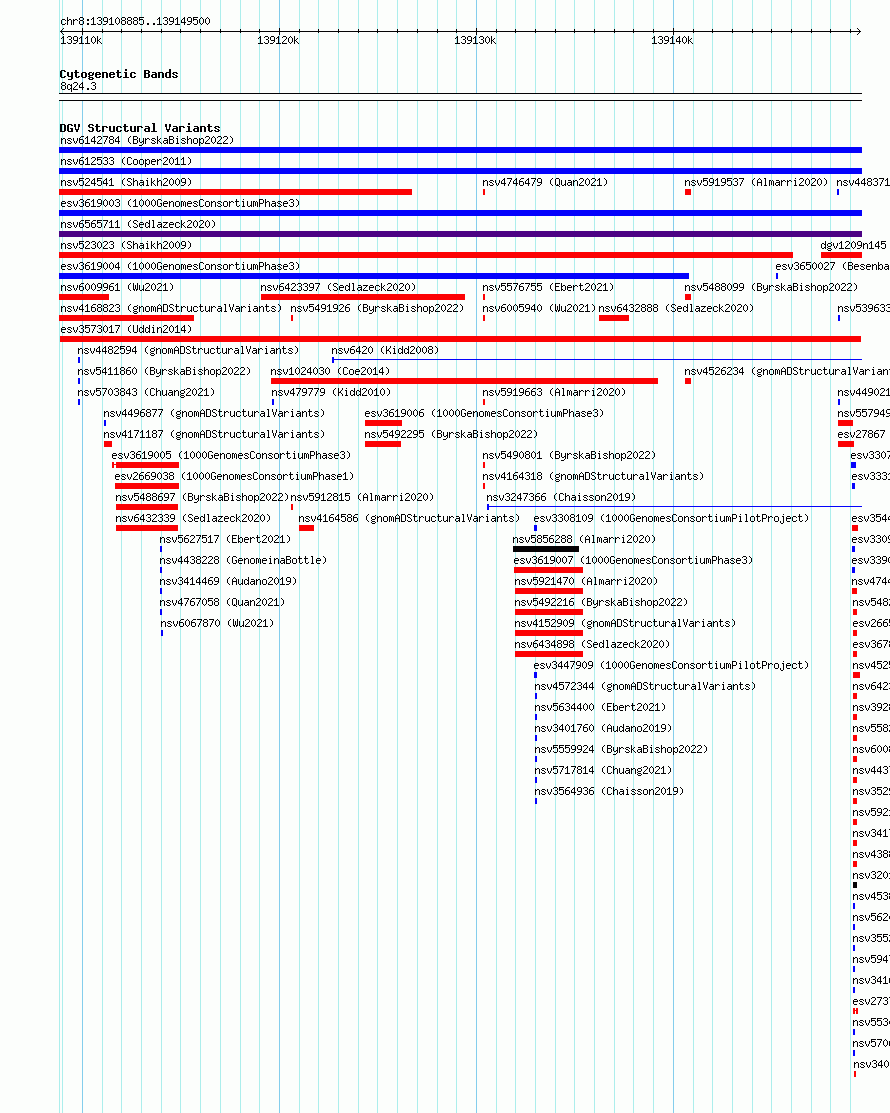Open nsv5921470 (Almarri2020) variant
The width and height of the screenshot is (890, 1113).
[586, 581]
